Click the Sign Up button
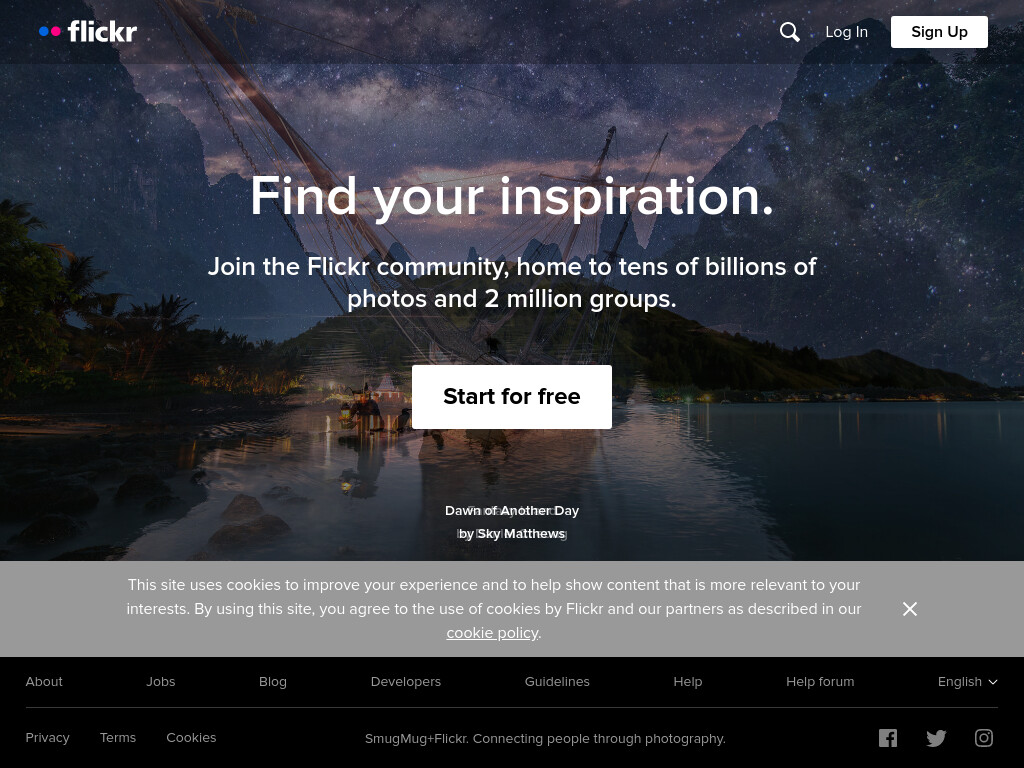The image size is (1024, 768). click(939, 32)
